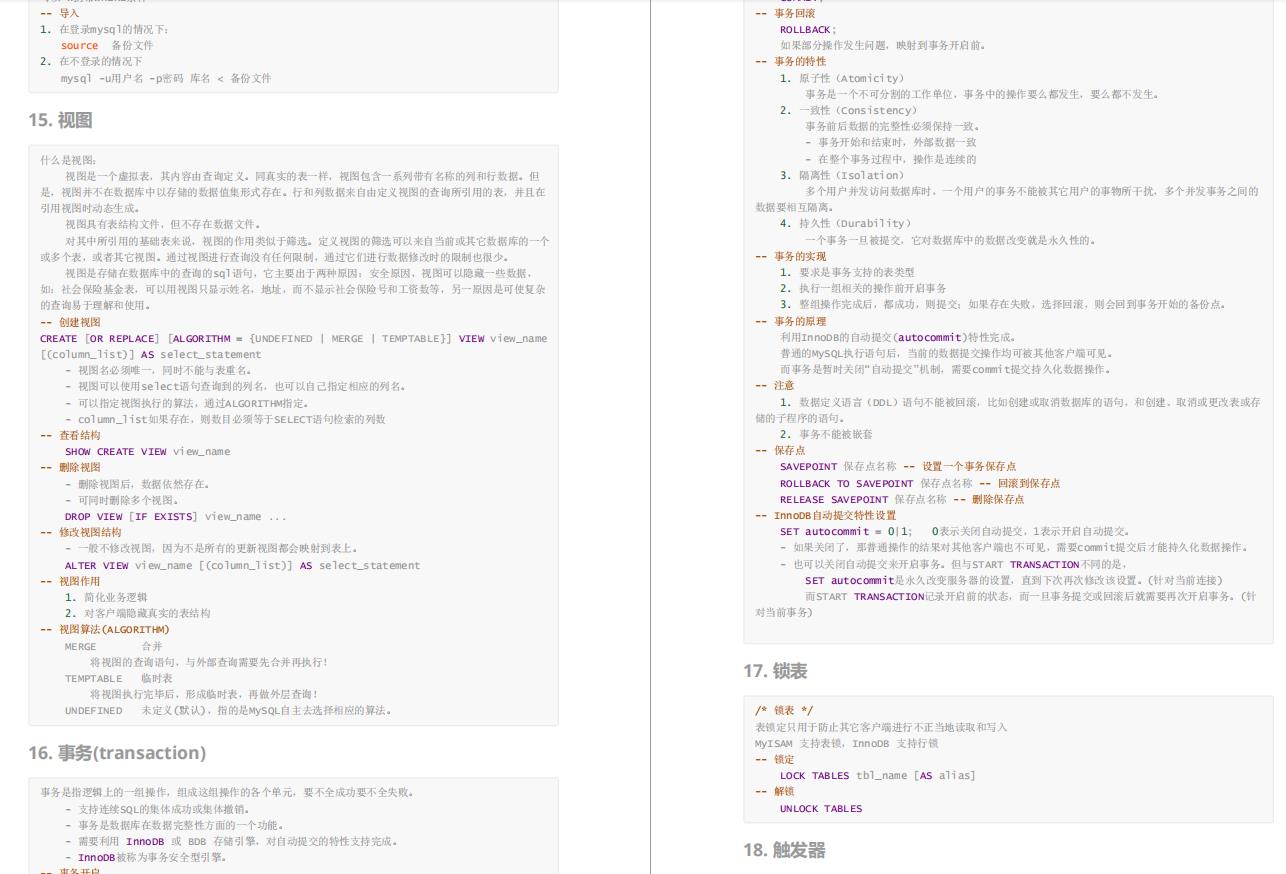Screen dimensions: 1286x874
Task: Click the comment "-- 注意"
Action: [x=774, y=385]
